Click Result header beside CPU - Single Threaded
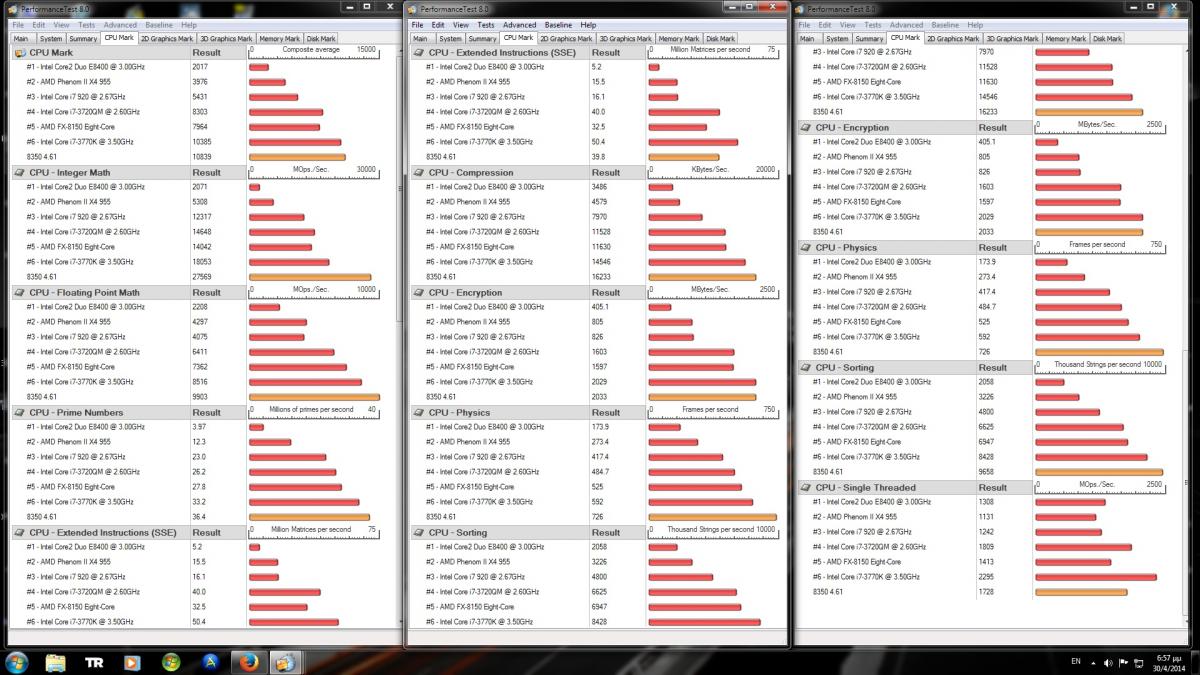The image size is (1200, 675). coord(993,487)
